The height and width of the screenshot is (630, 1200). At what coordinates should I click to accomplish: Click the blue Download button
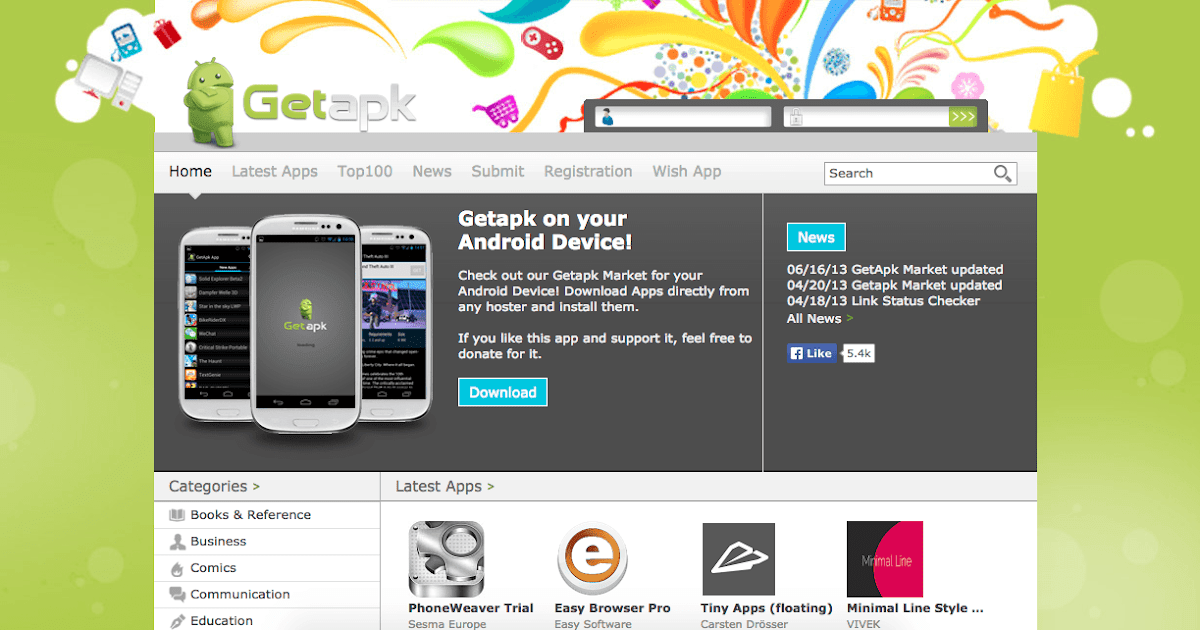503,392
